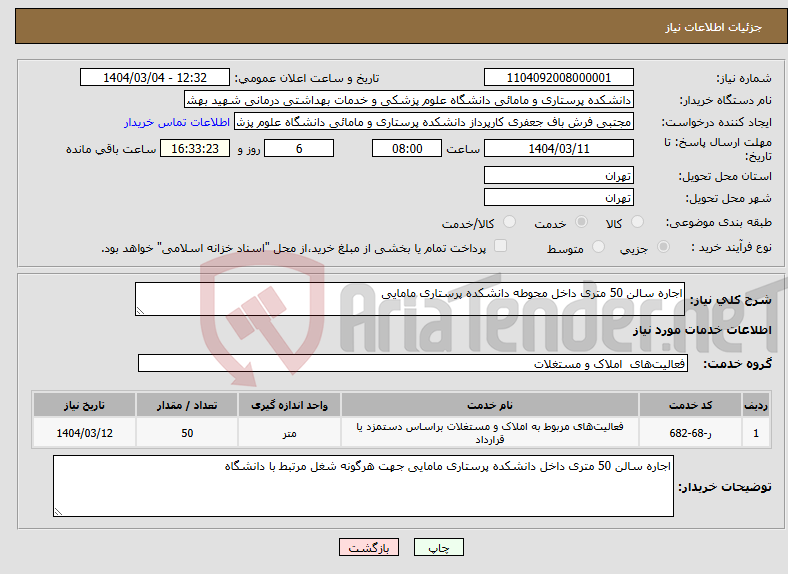Click the deadline date field 1404/03/11

(558, 148)
